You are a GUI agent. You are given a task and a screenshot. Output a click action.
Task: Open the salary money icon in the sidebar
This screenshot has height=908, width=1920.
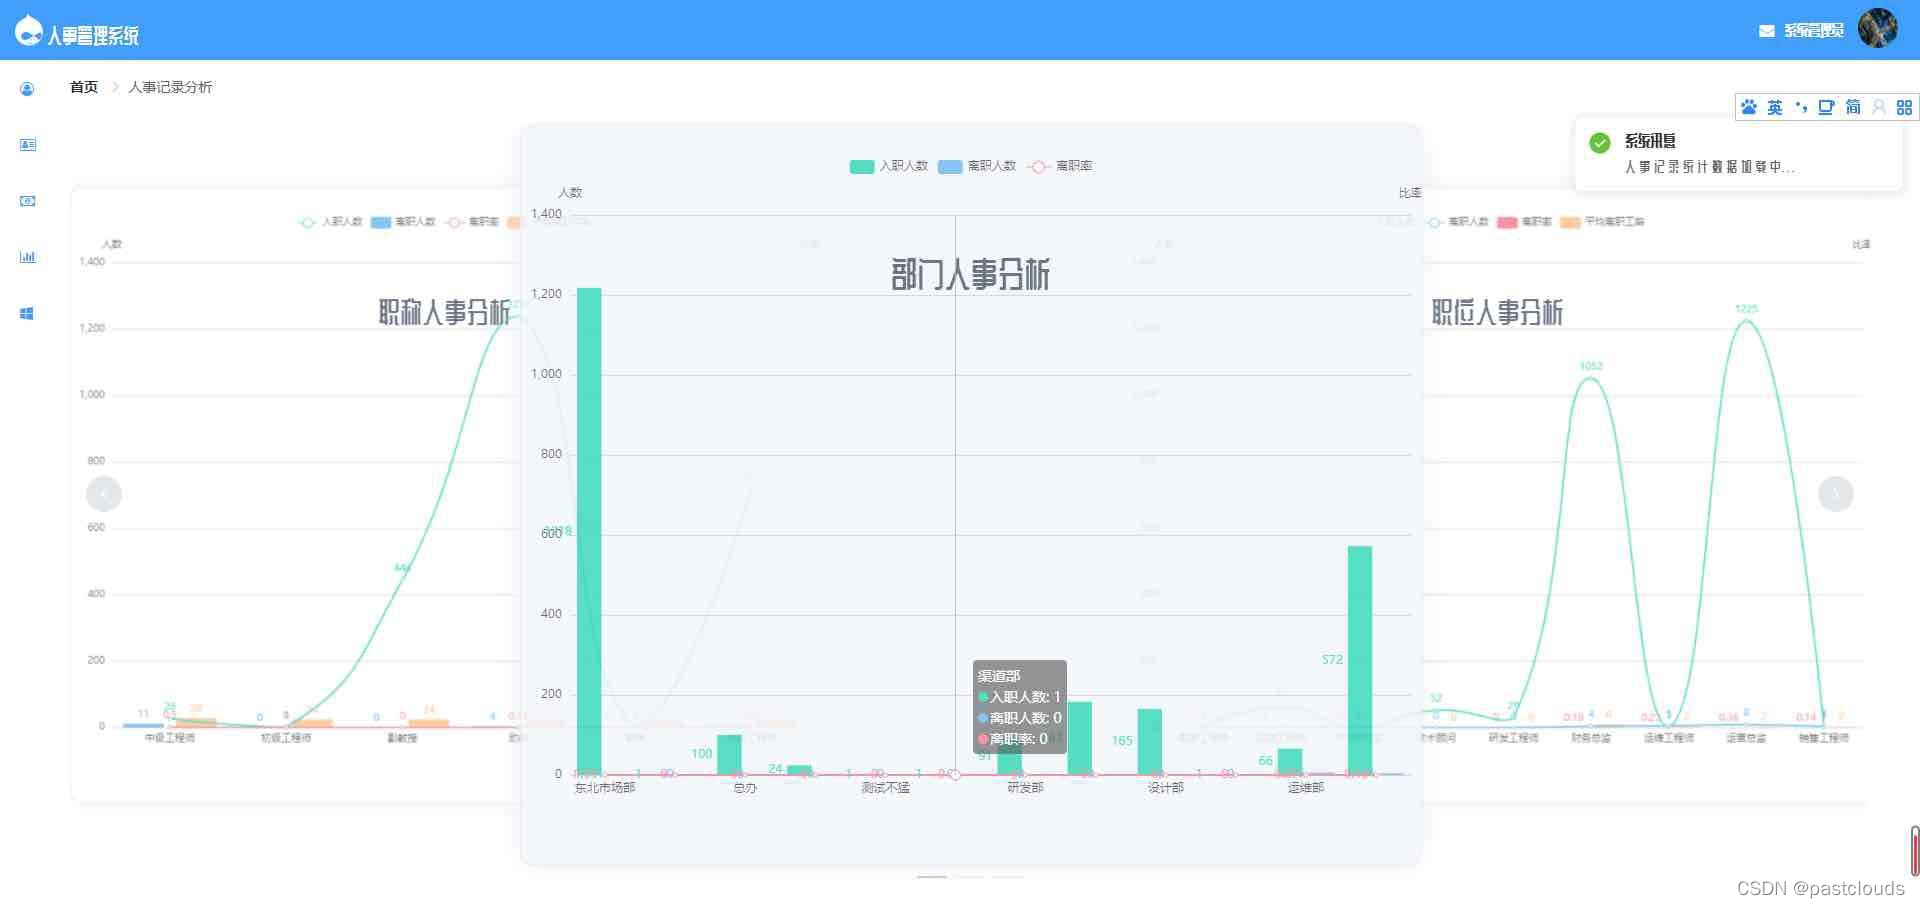(27, 201)
